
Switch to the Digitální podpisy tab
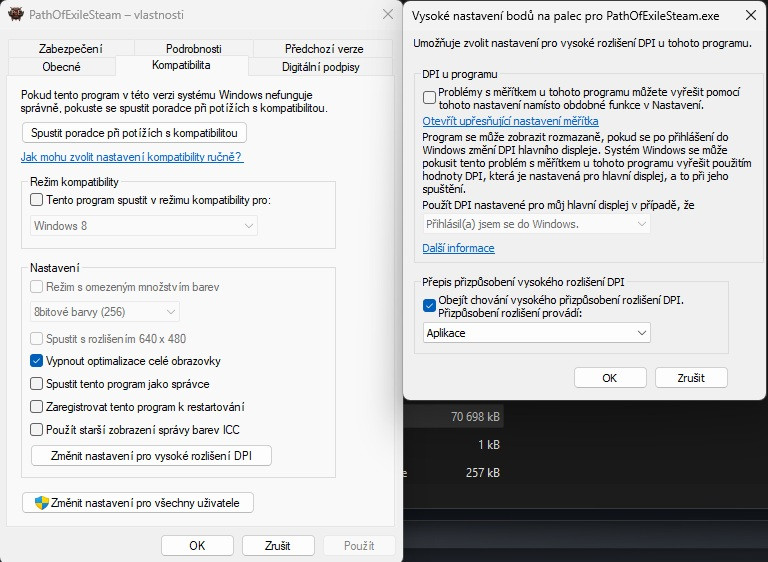pos(320,67)
